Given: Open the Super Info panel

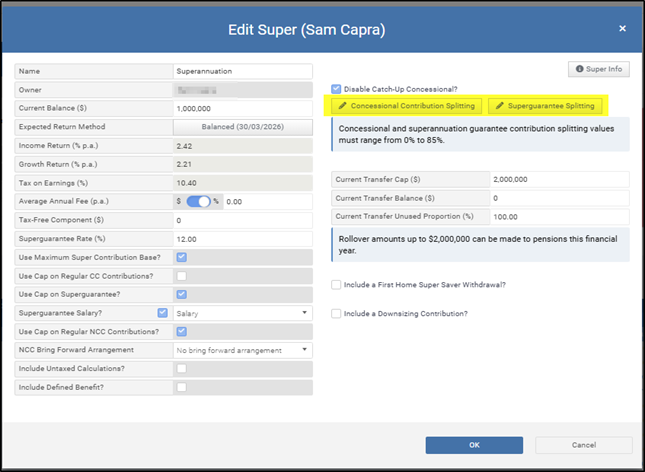Looking at the screenshot, I should 598,69.
